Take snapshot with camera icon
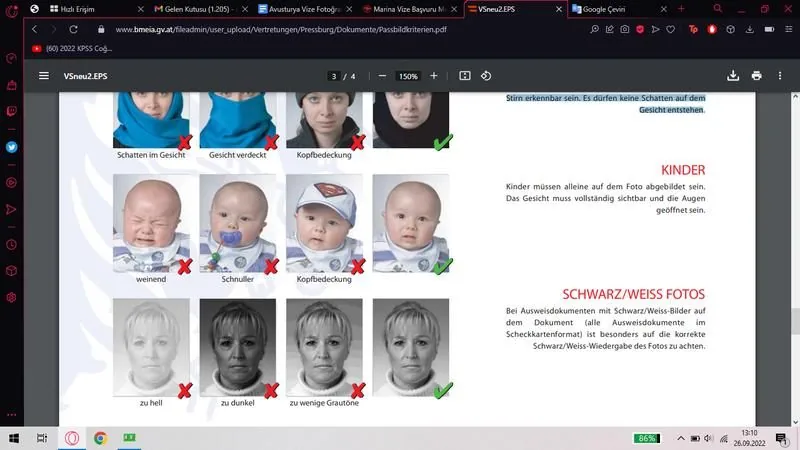This screenshot has height=450, width=800. (624, 30)
